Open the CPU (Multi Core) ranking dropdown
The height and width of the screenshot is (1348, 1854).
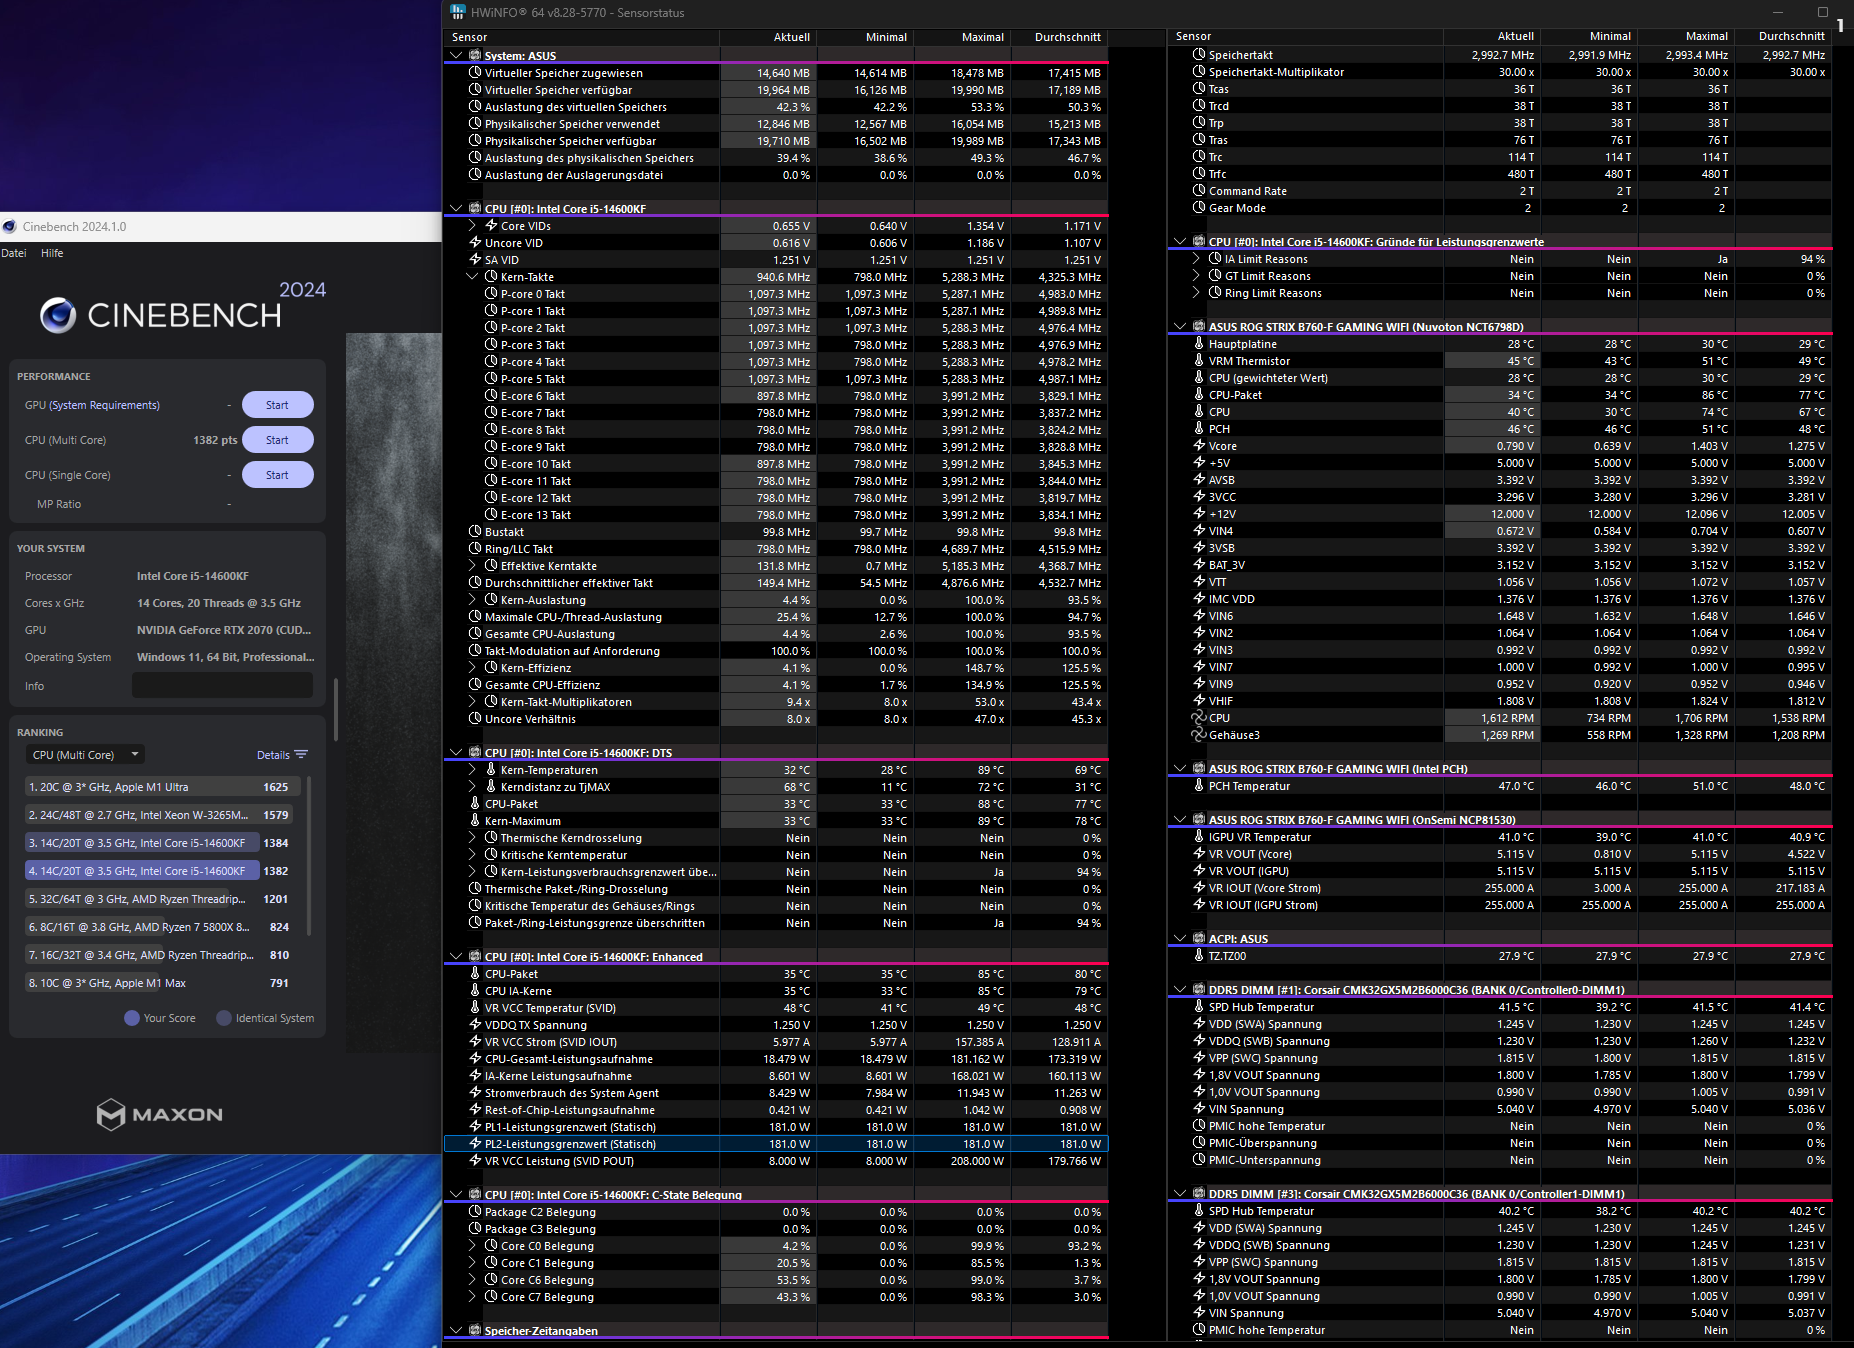click(86, 755)
